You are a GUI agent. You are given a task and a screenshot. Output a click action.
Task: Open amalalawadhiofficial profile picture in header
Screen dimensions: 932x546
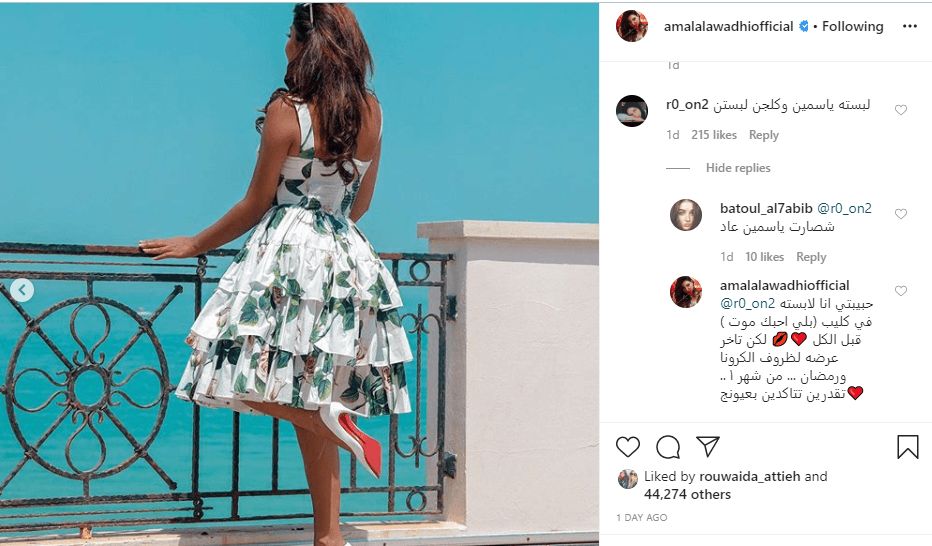click(x=631, y=26)
